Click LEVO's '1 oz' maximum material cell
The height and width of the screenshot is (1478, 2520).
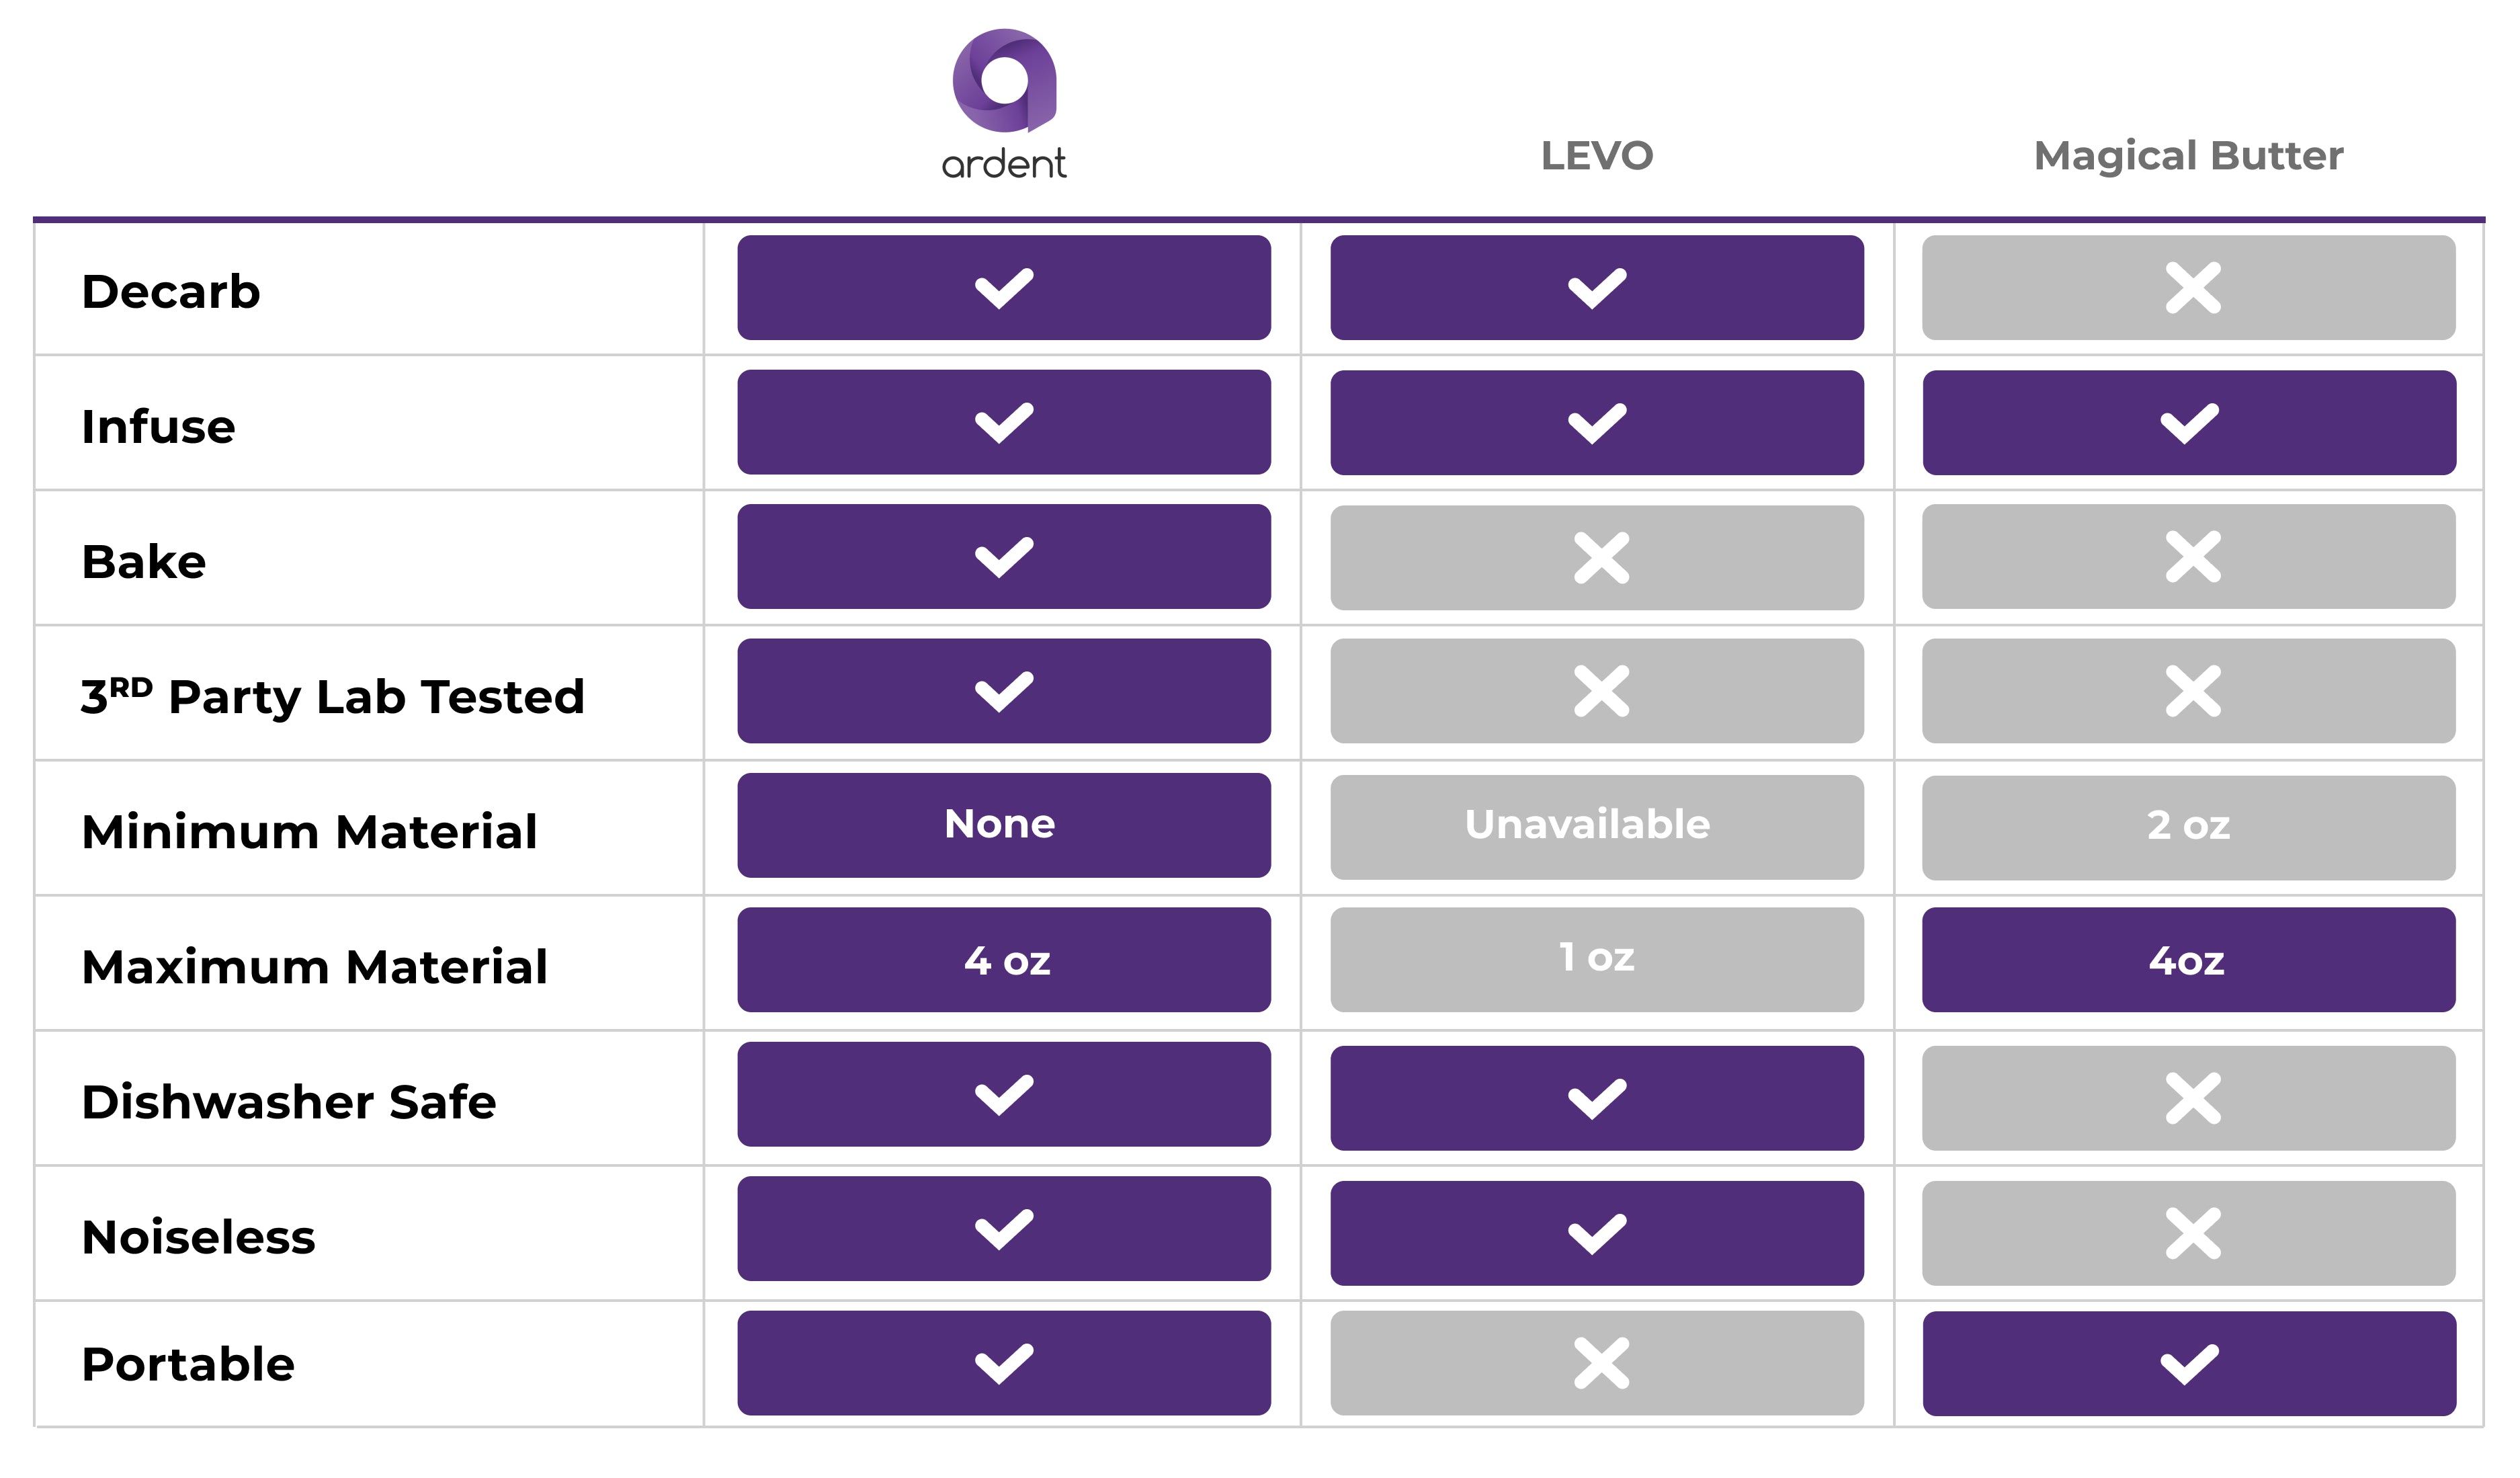[x=1597, y=959]
